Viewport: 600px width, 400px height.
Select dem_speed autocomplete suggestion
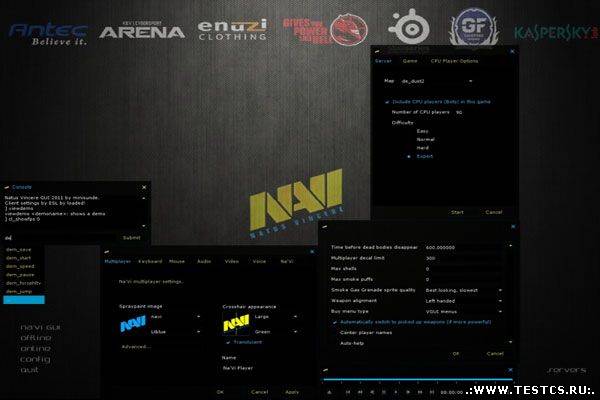click(x=24, y=266)
